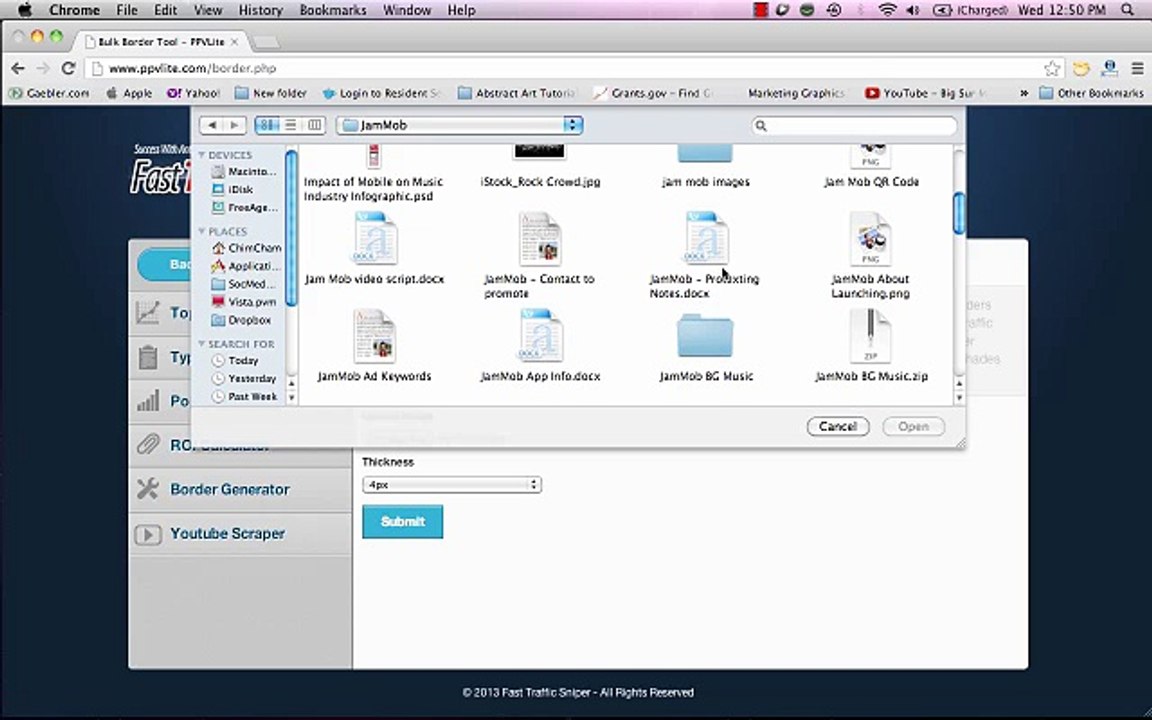Switch file dialog to icon view

tap(267, 125)
